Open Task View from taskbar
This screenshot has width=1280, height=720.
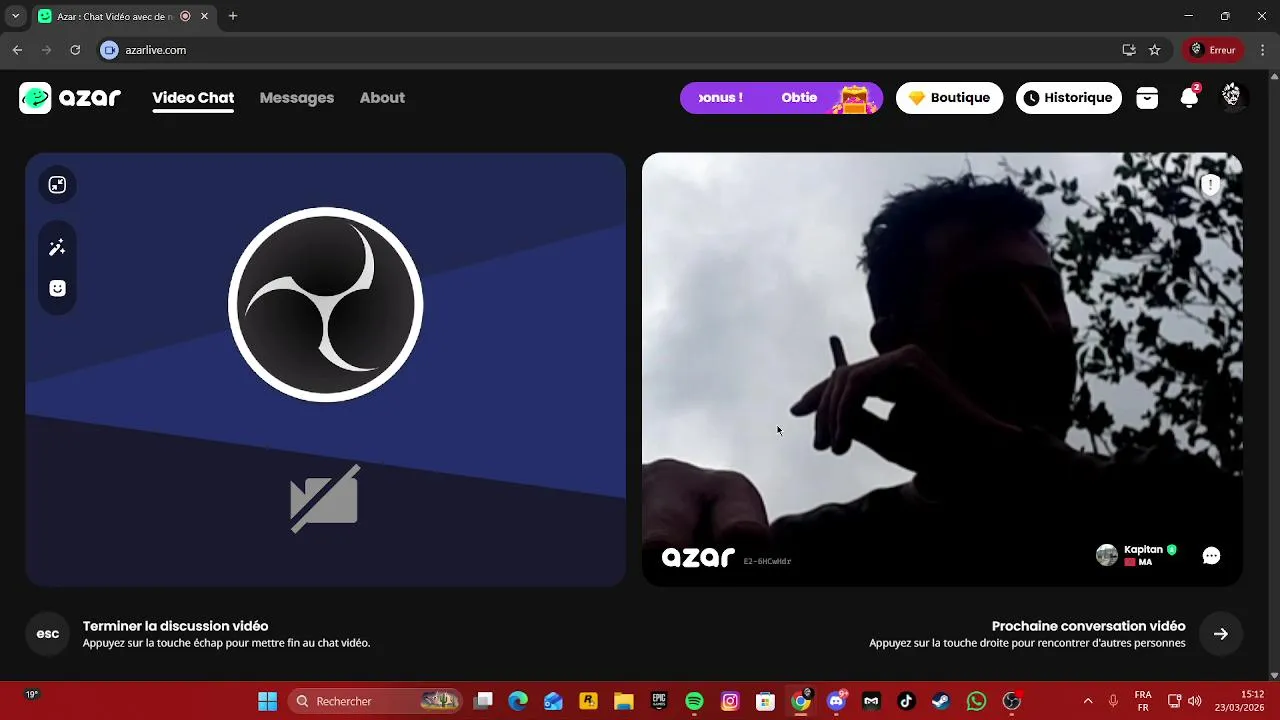click(483, 701)
